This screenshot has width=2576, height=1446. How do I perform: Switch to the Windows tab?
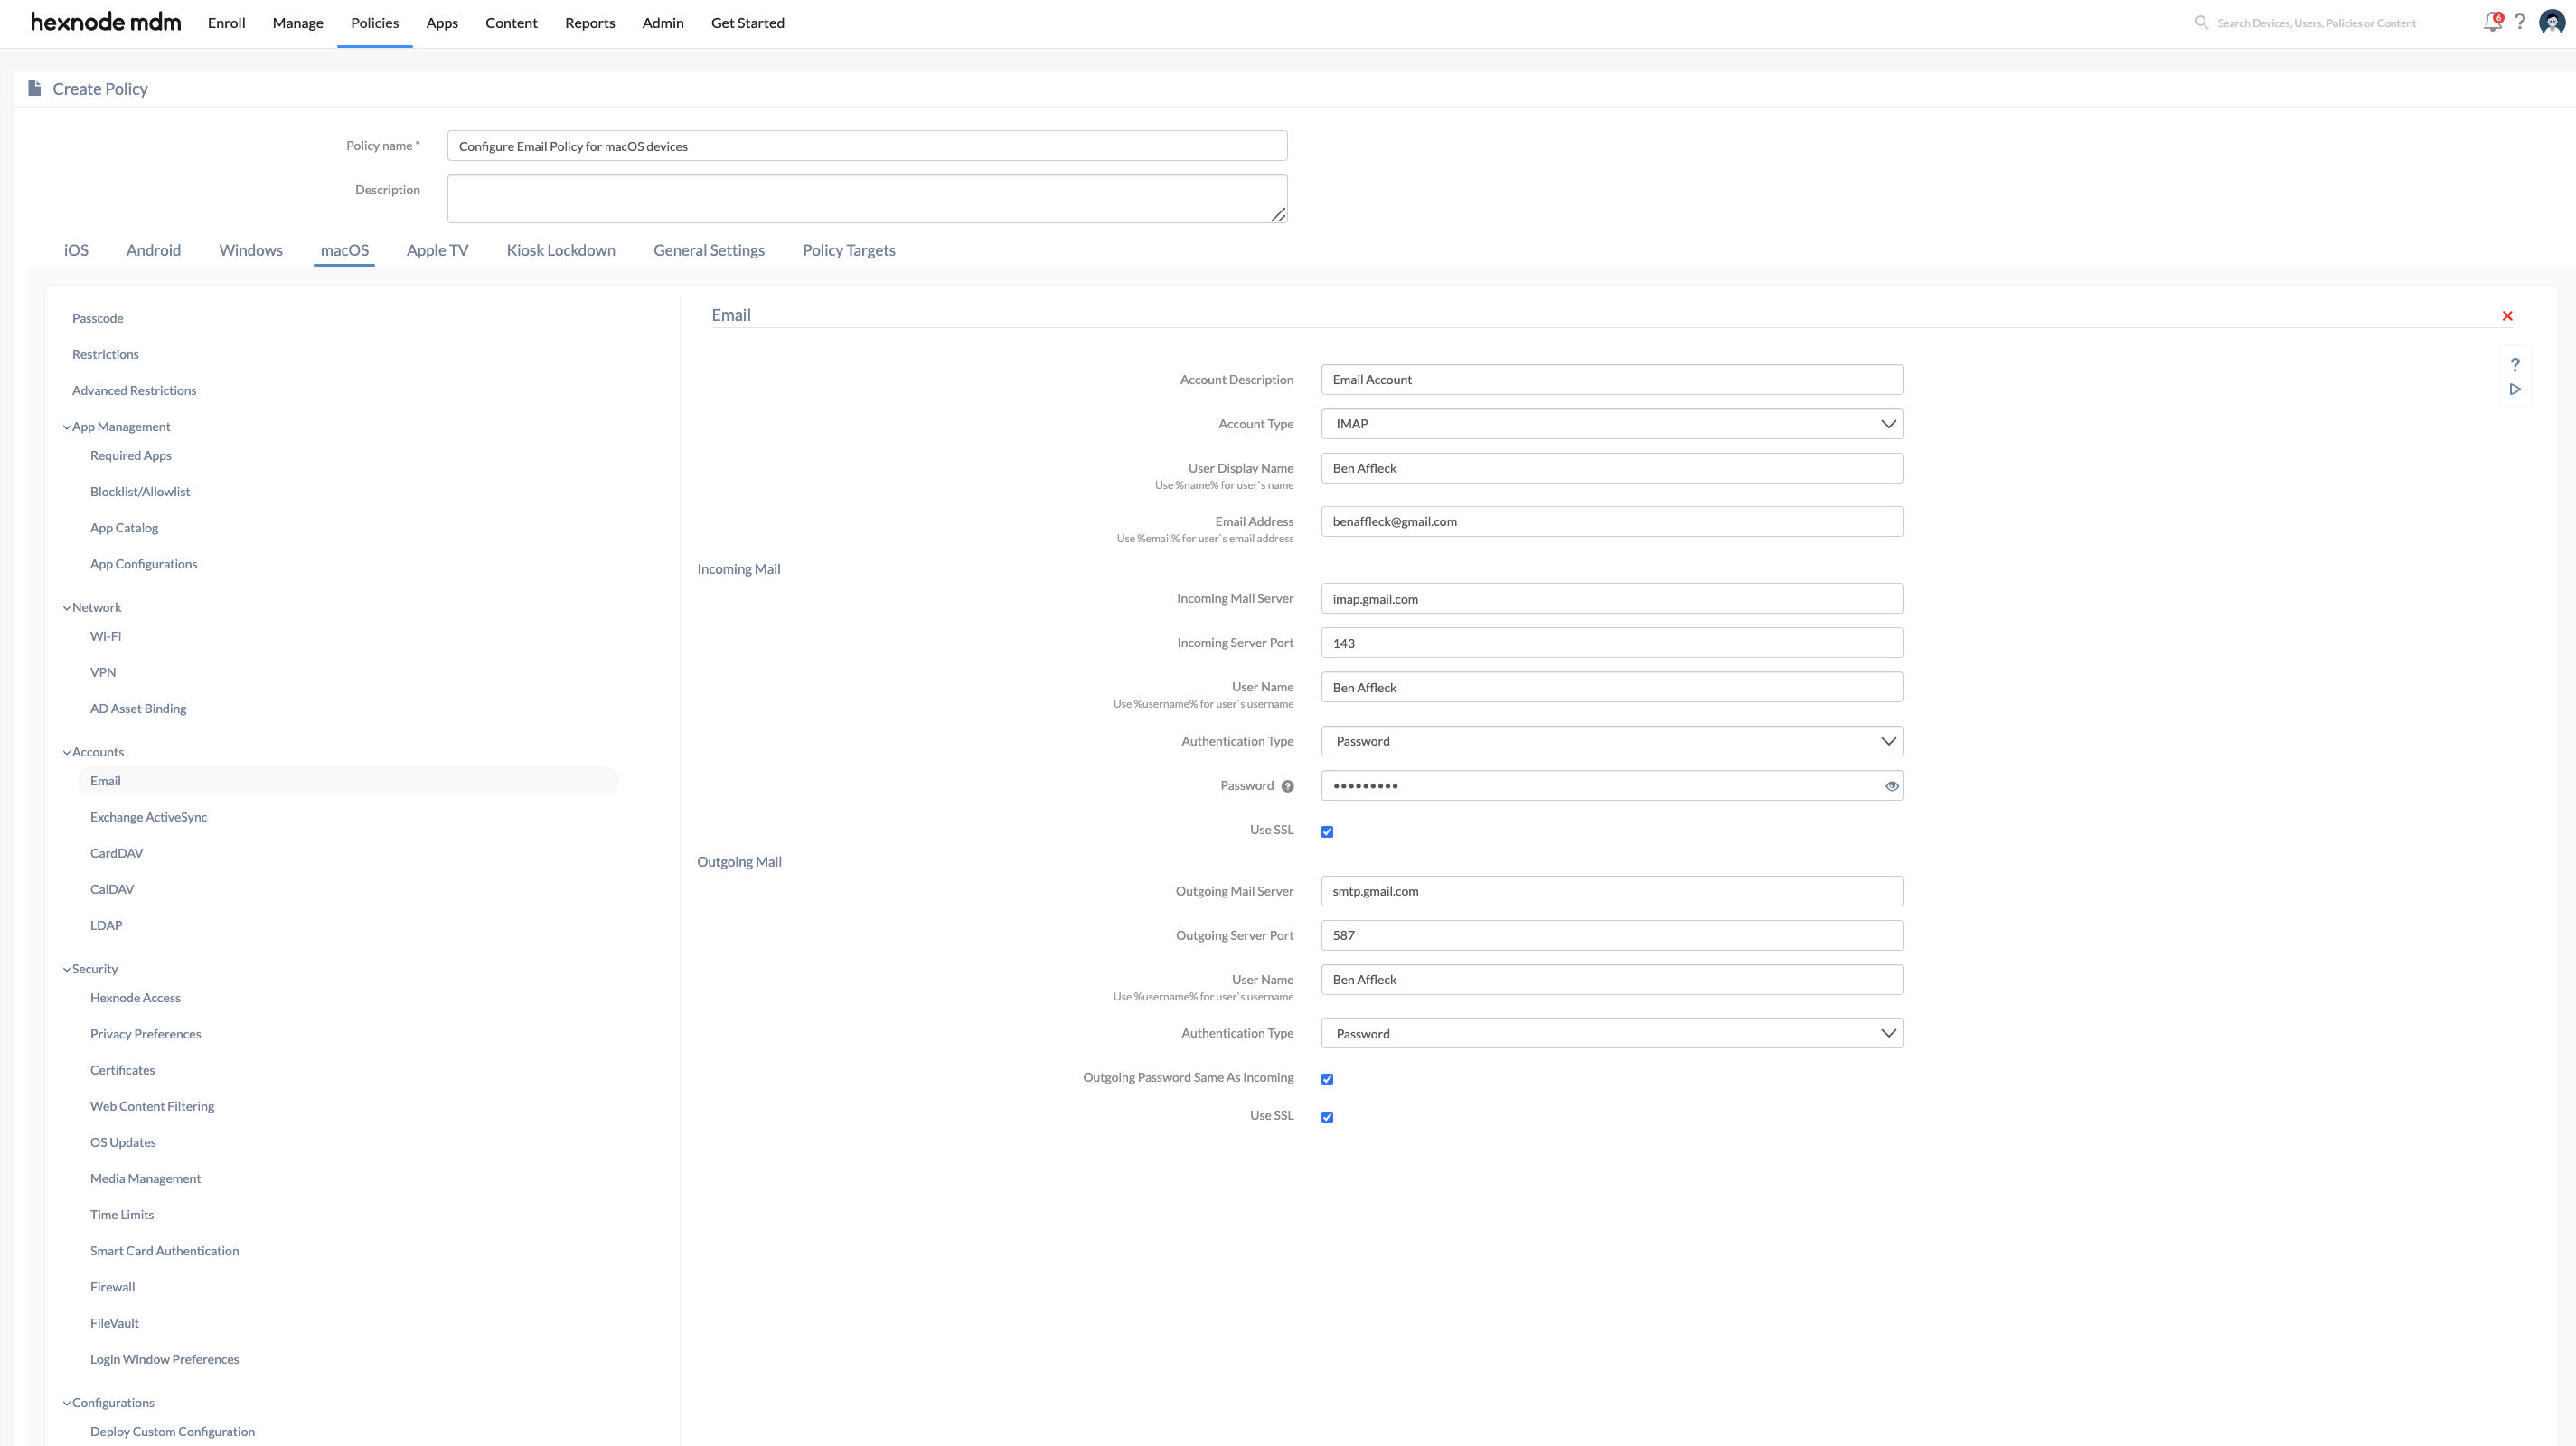(251, 250)
